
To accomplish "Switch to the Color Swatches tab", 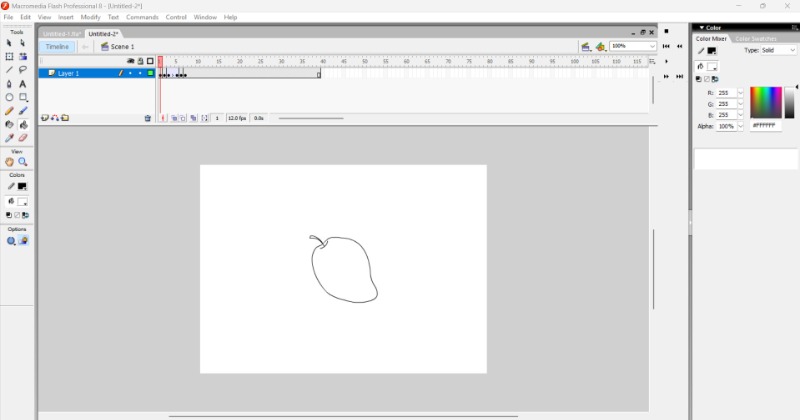I will point(755,39).
